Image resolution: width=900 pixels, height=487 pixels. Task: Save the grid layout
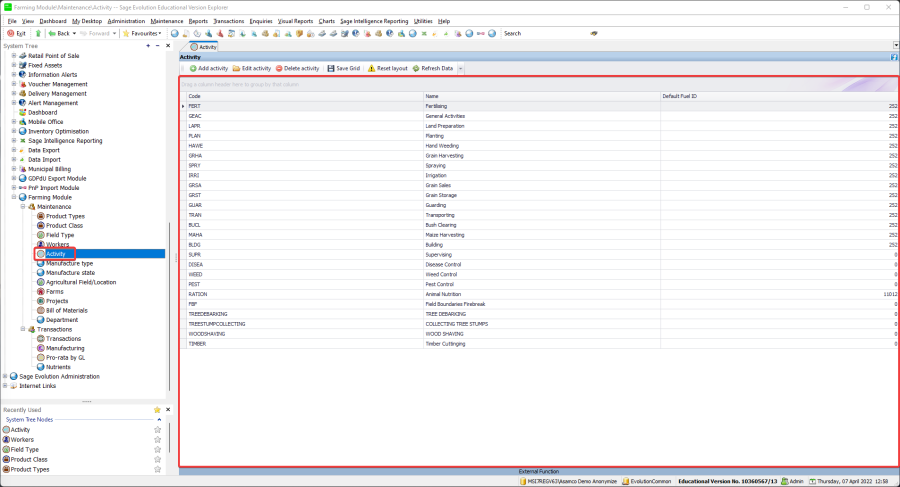(x=331, y=68)
